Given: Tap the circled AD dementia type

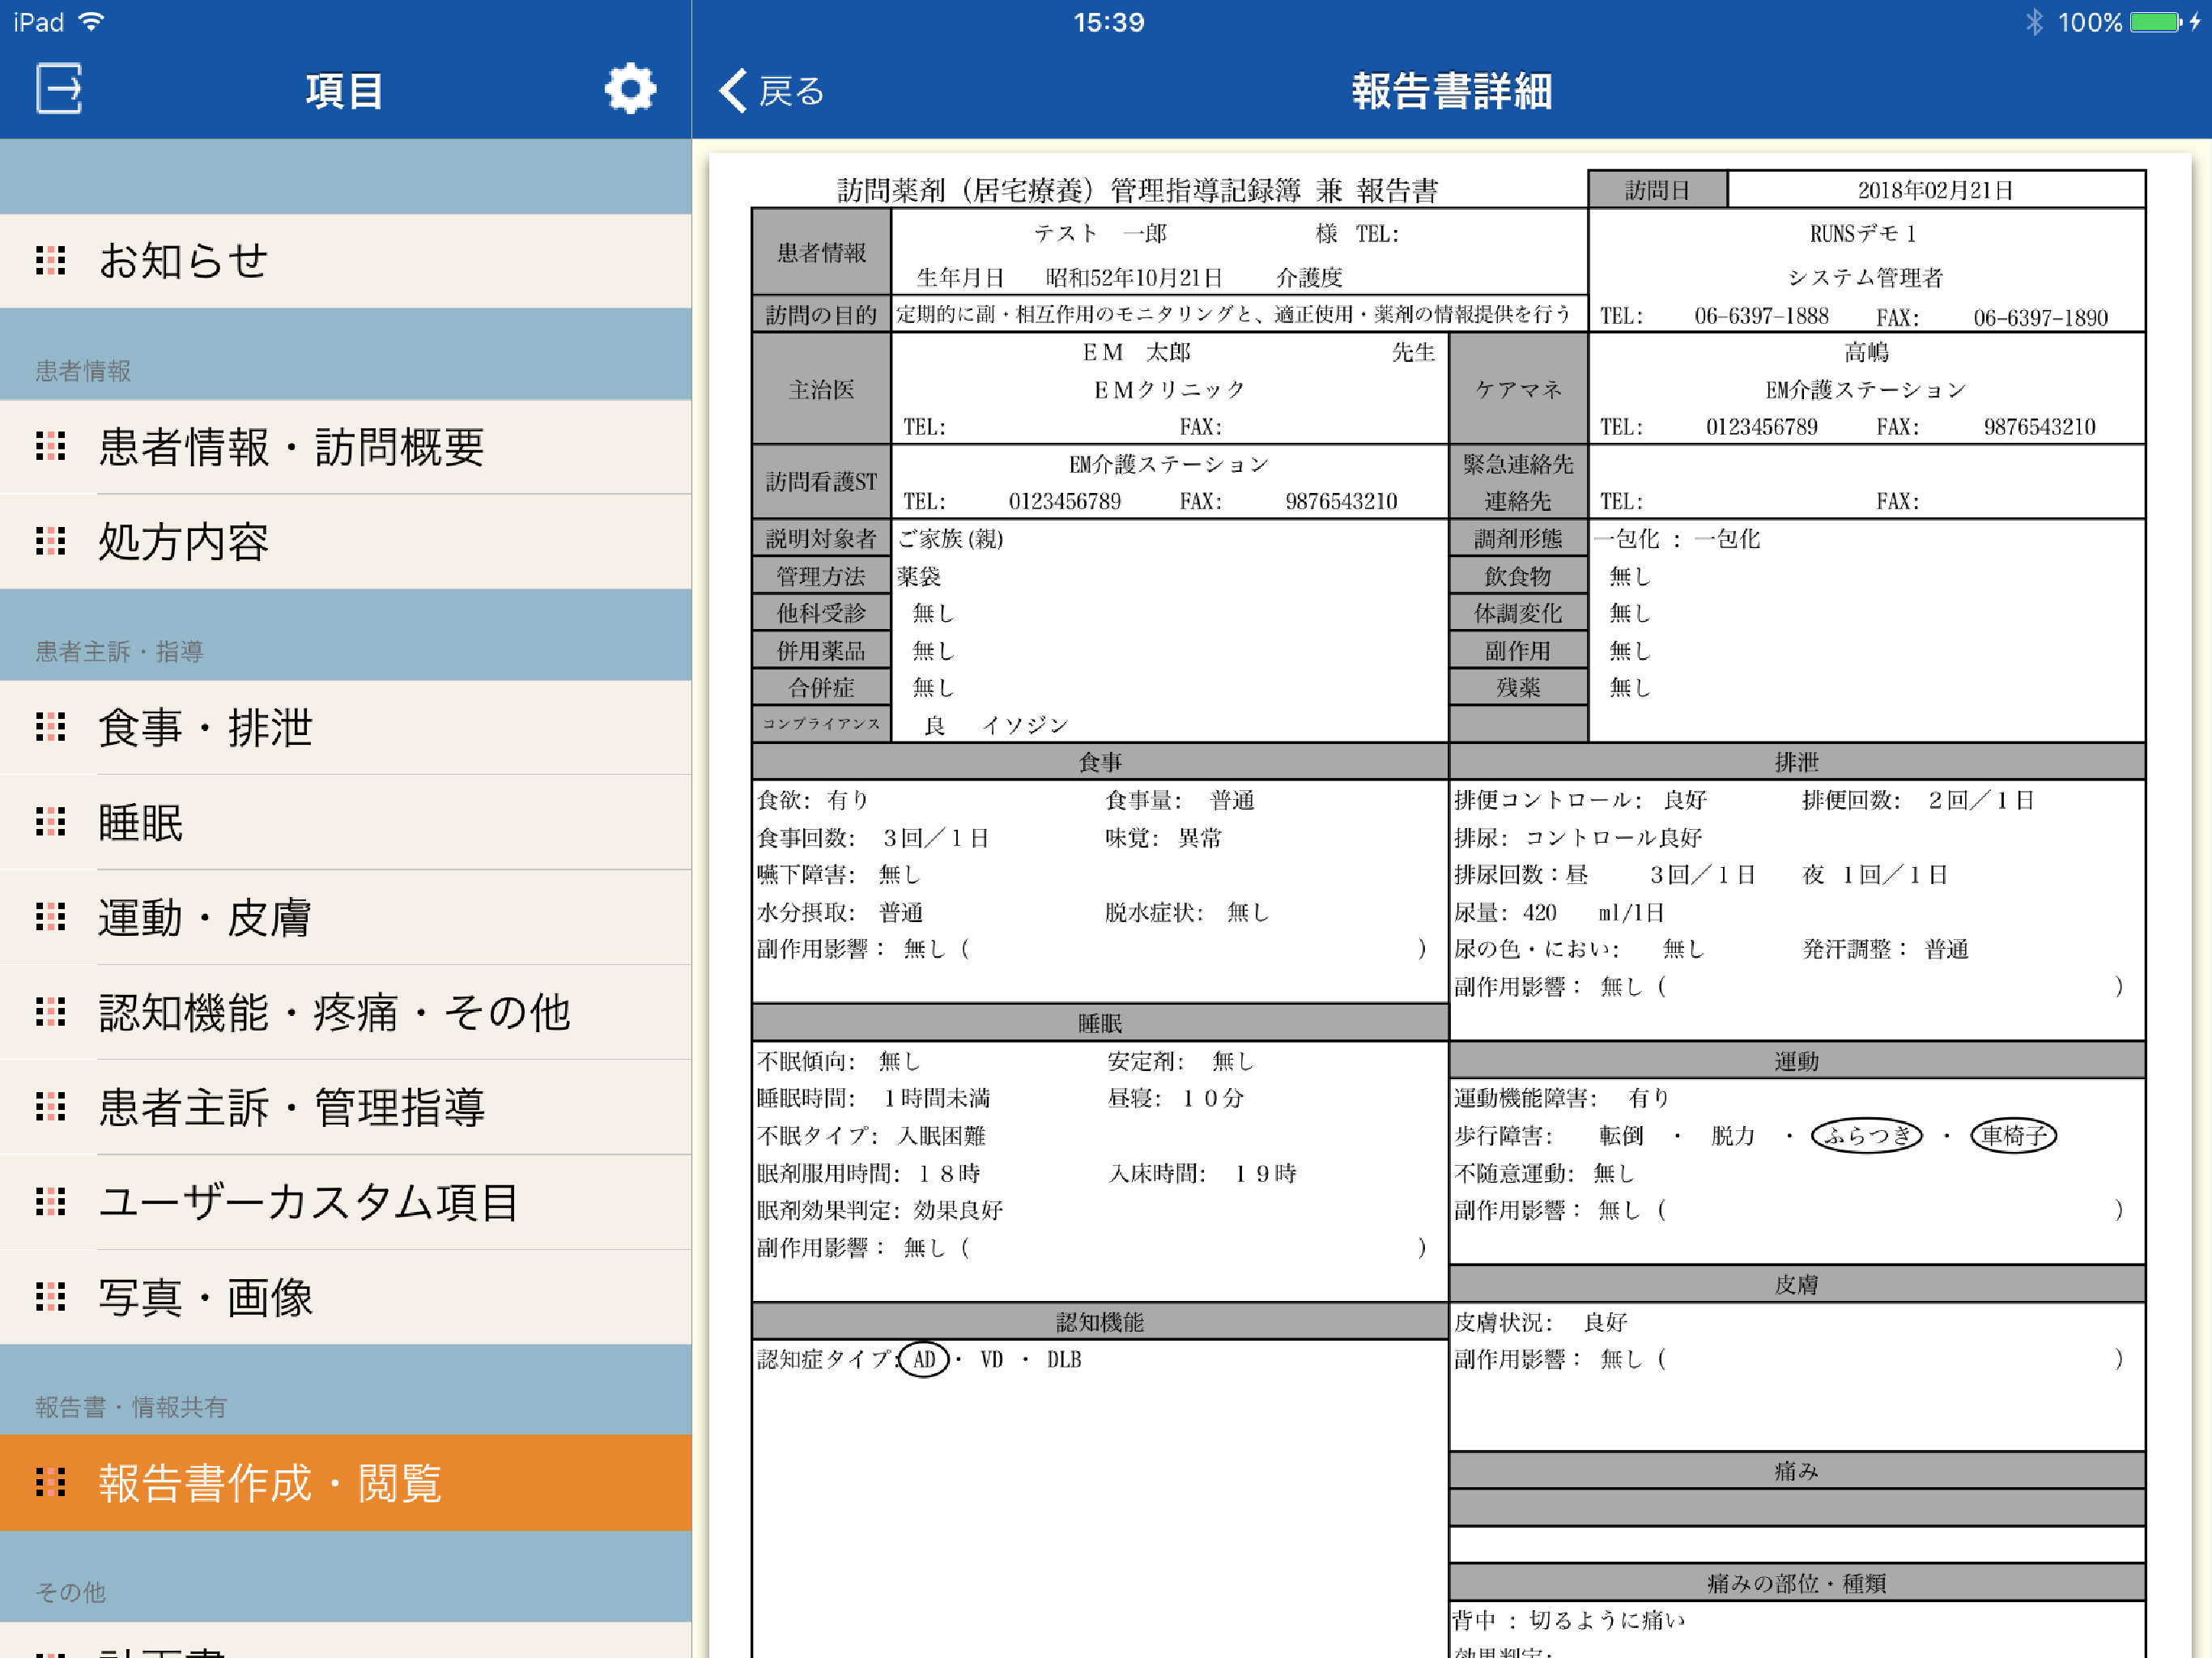Looking at the screenshot, I should tap(924, 1359).
